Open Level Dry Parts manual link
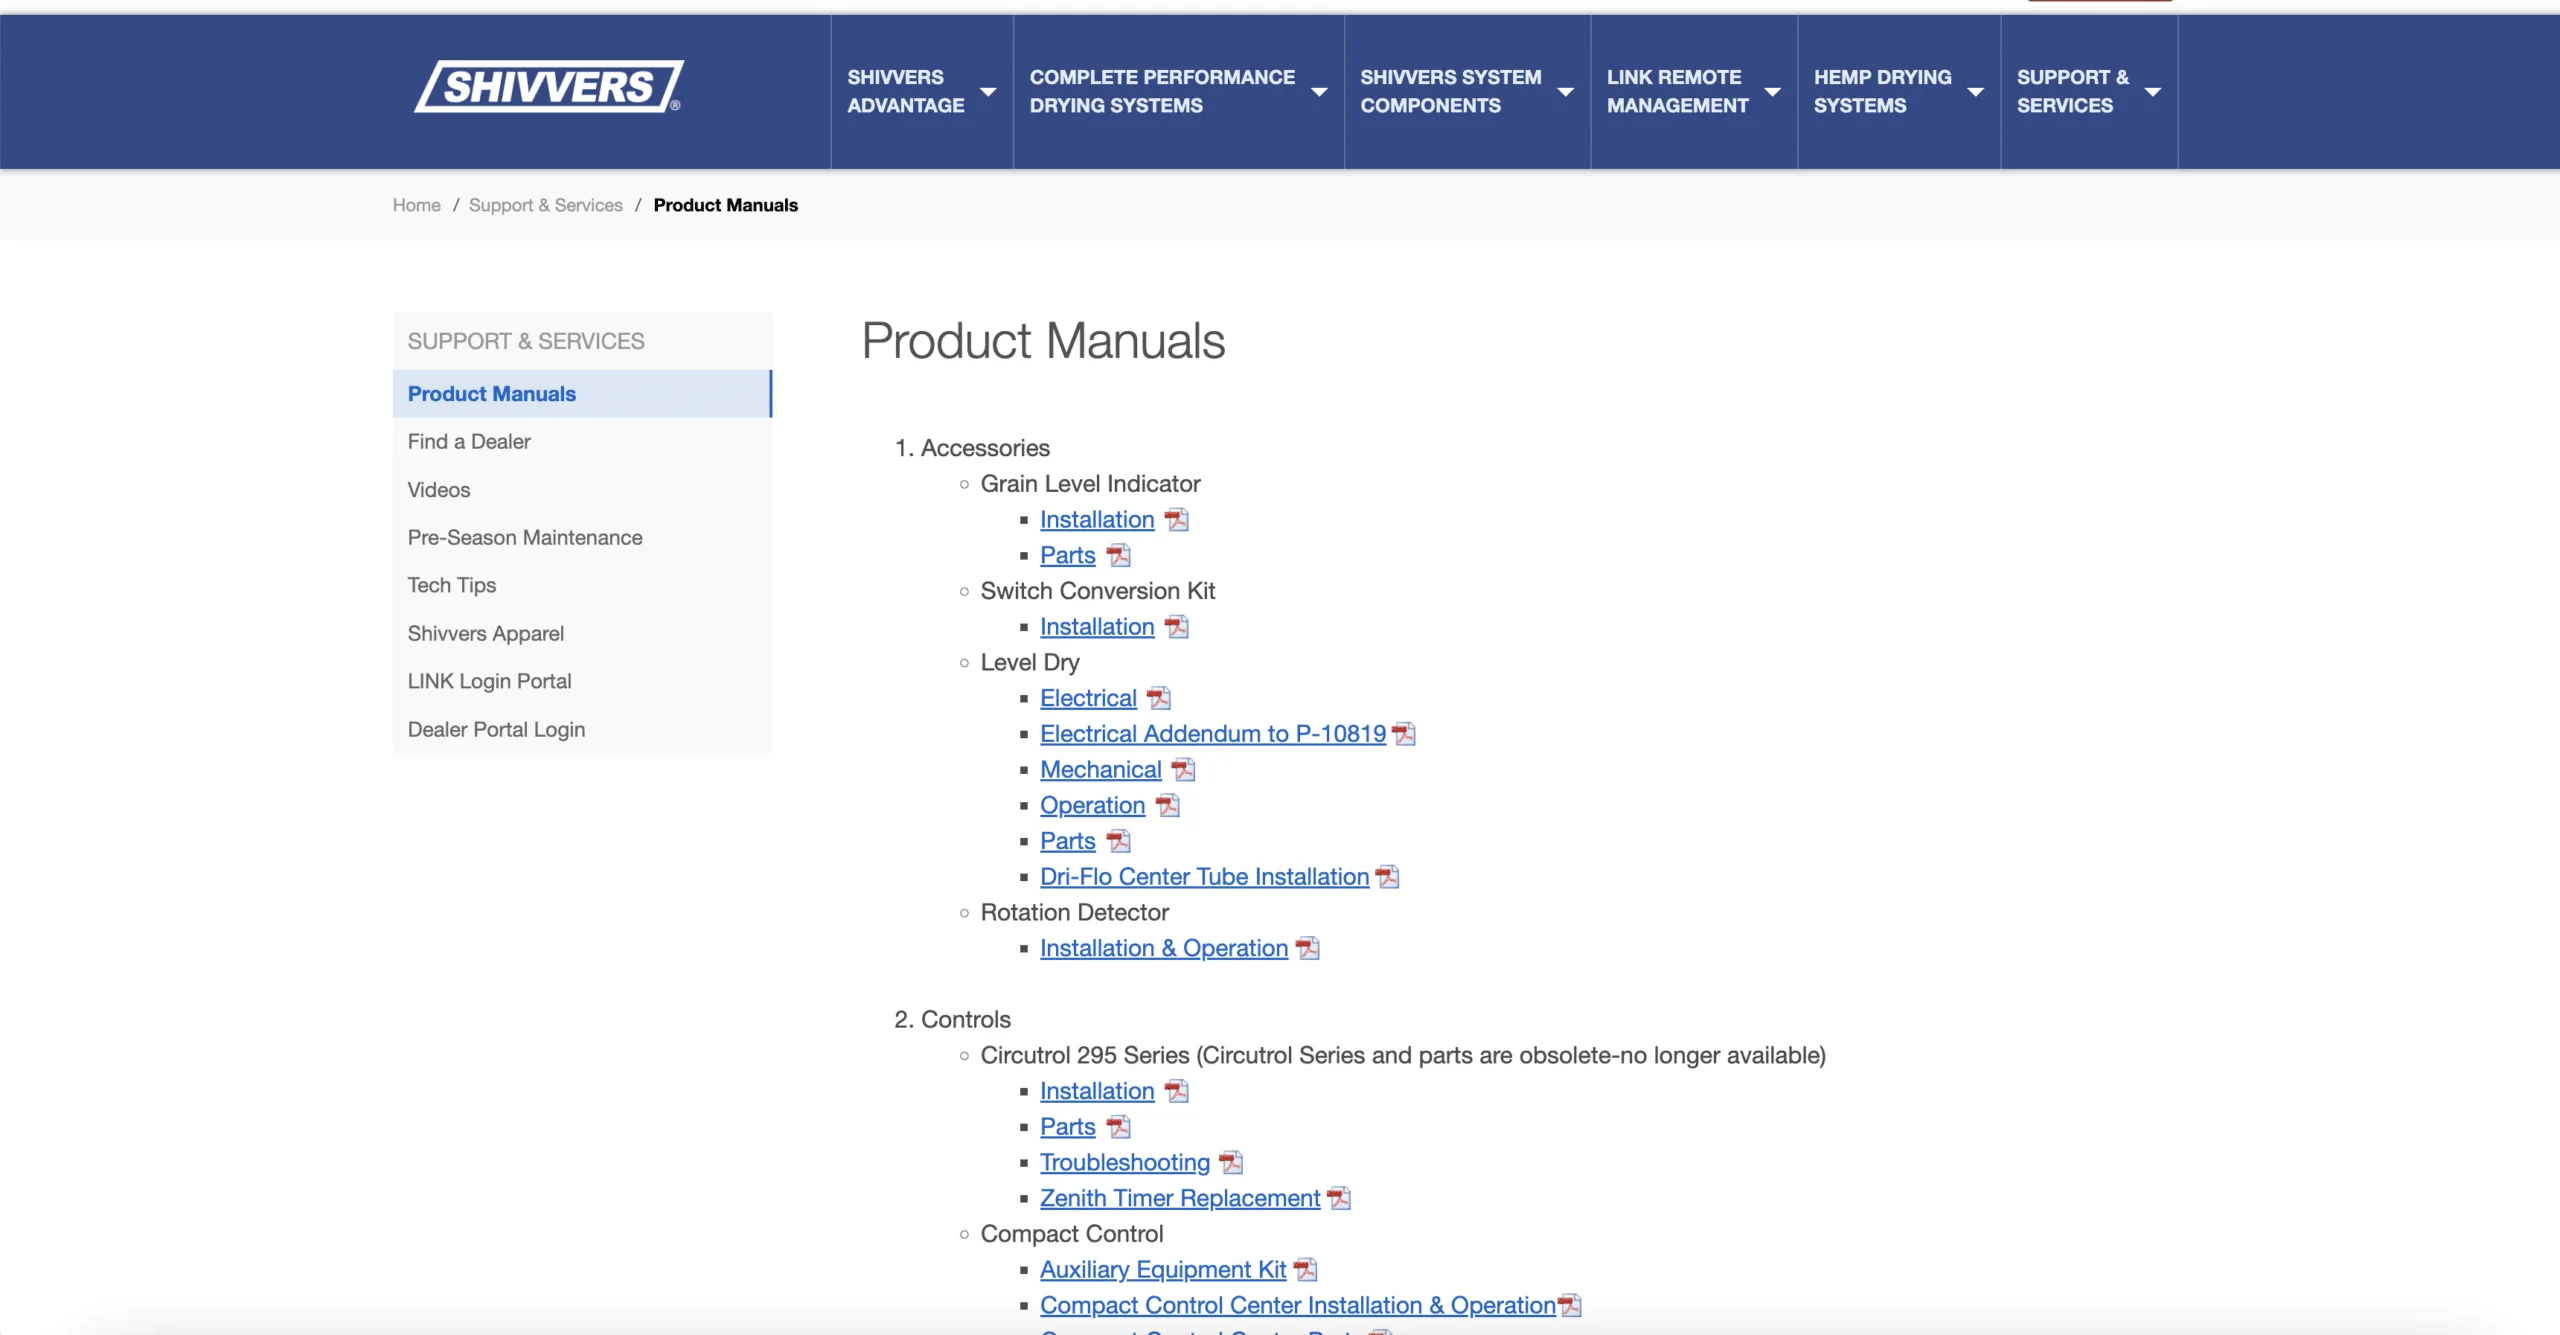2560x1335 pixels. pos(1068,841)
